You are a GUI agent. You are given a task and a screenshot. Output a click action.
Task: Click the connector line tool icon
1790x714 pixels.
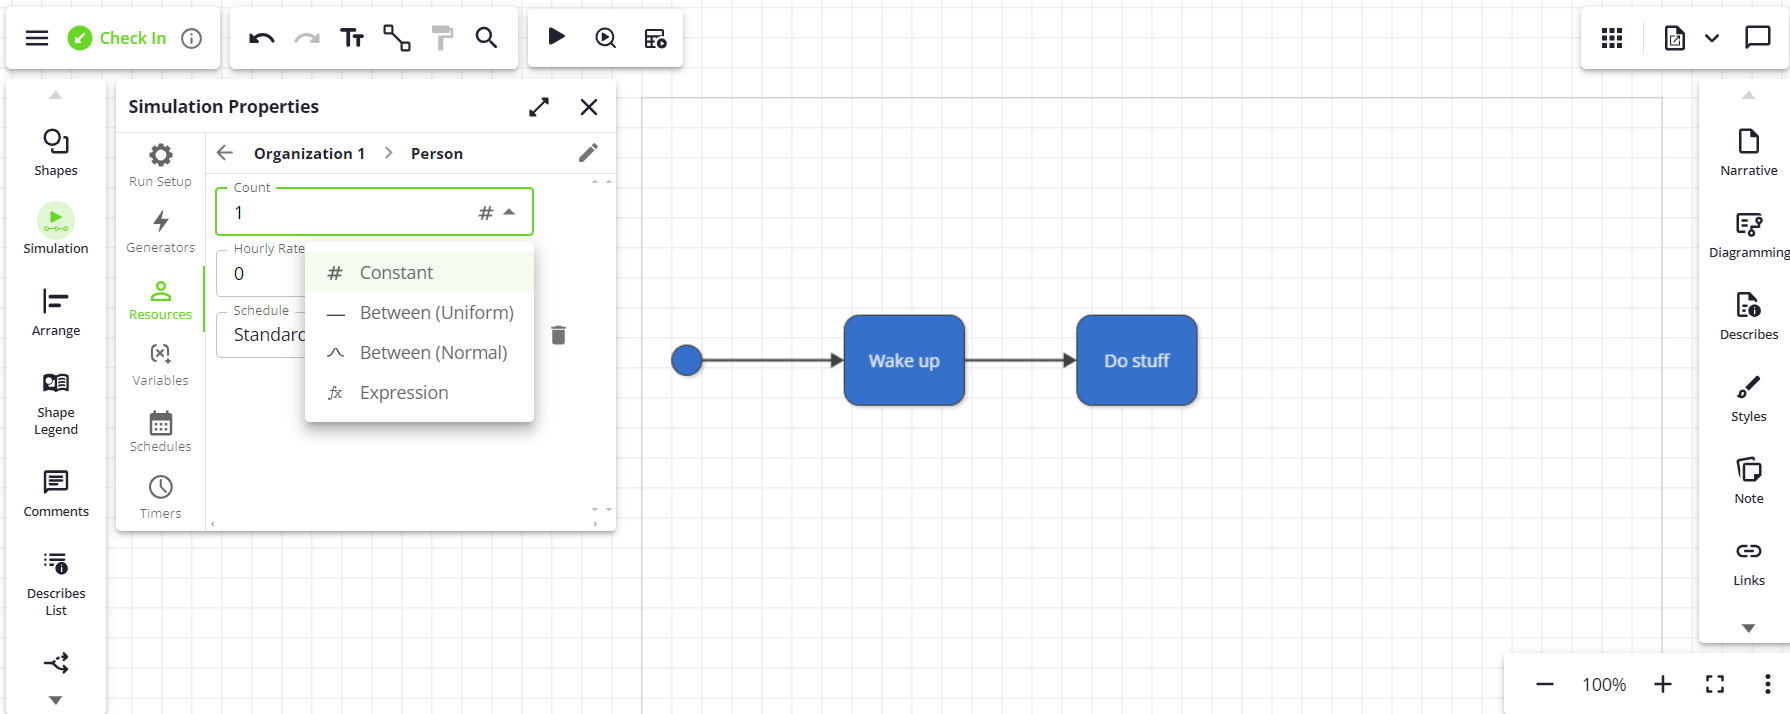[x=397, y=38]
